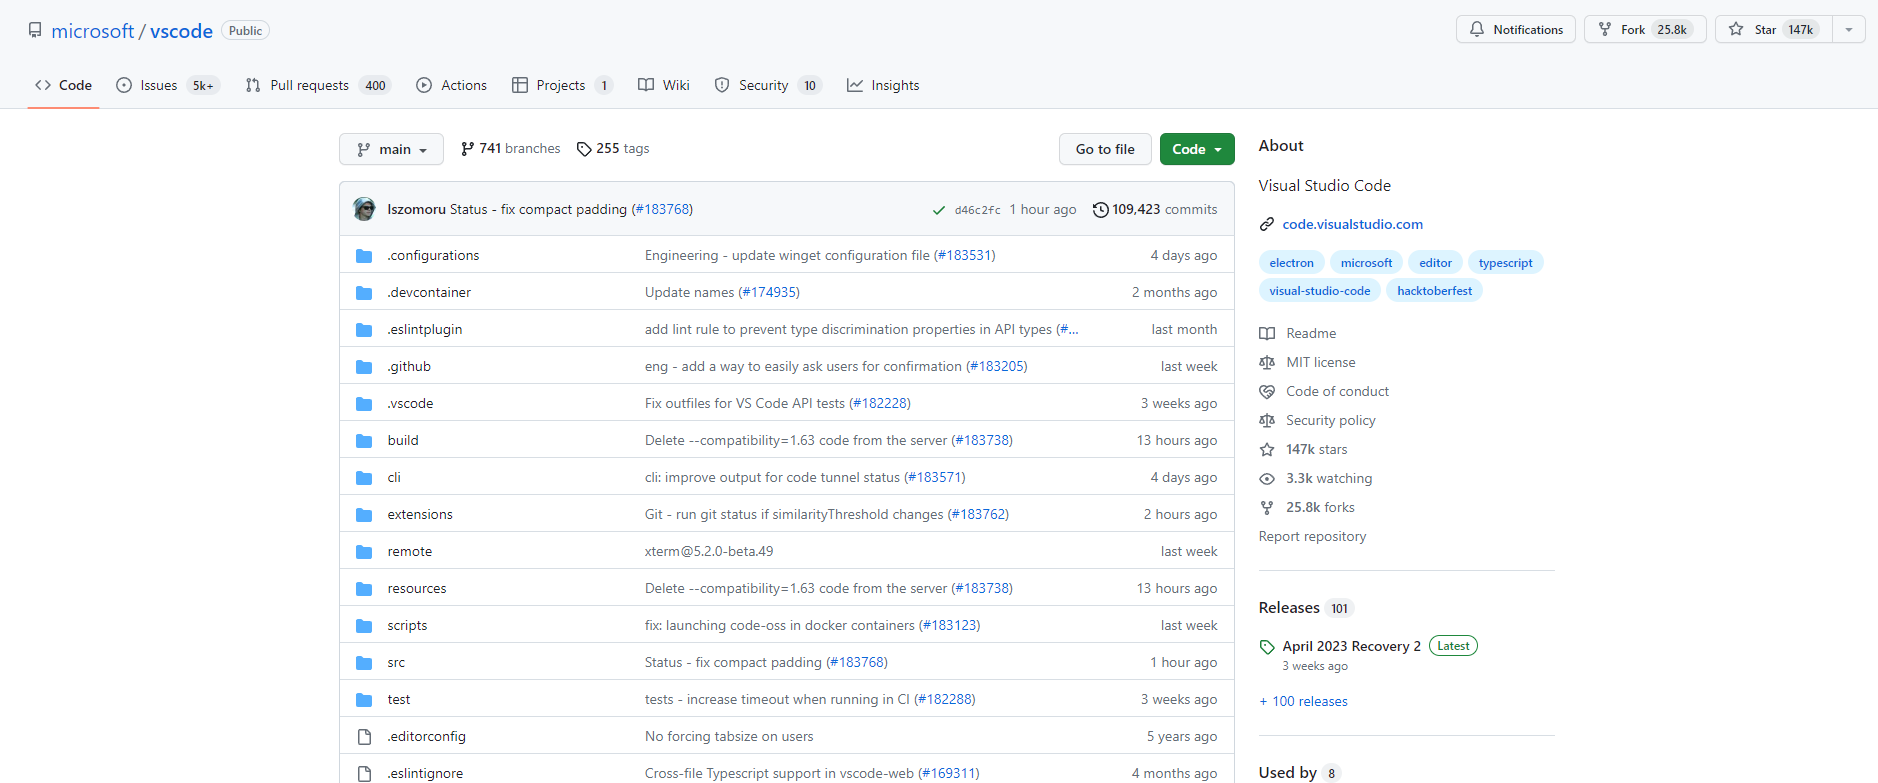Open the 'xterm@5.2.0-beta.49' commit message

[709, 552]
